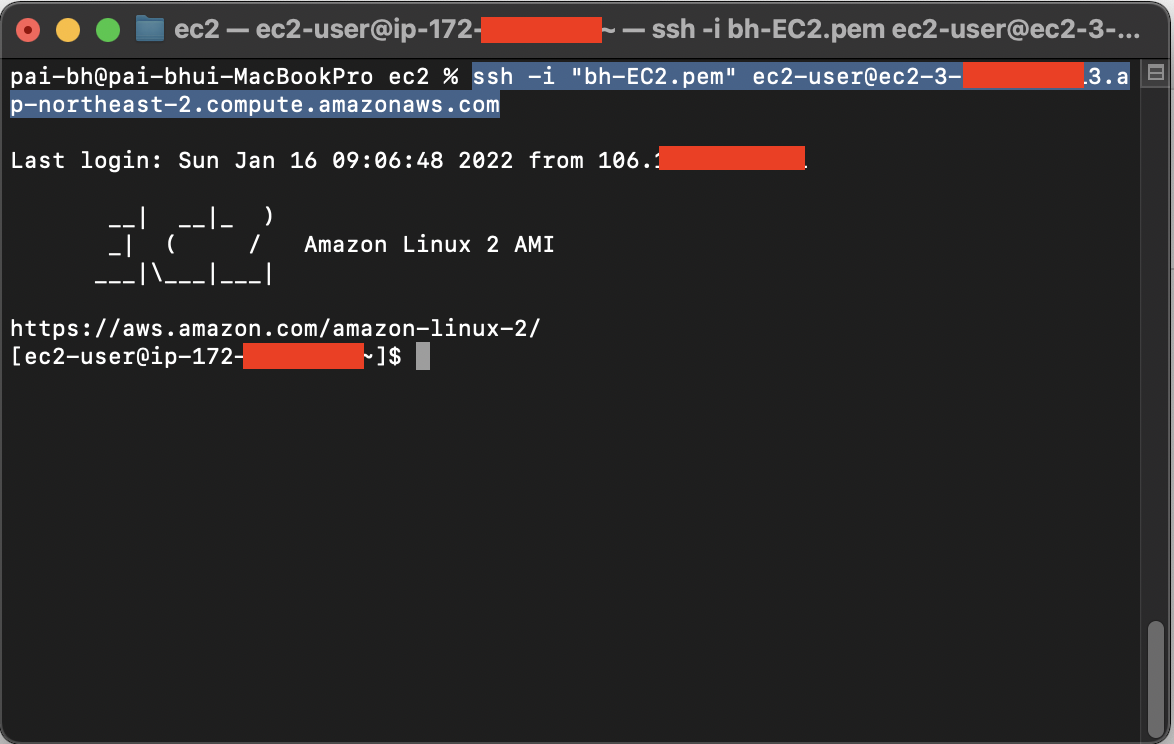Image resolution: width=1174 pixels, height=744 pixels.
Task: Select the green full-screen traffic light button
Action: [107, 29]
